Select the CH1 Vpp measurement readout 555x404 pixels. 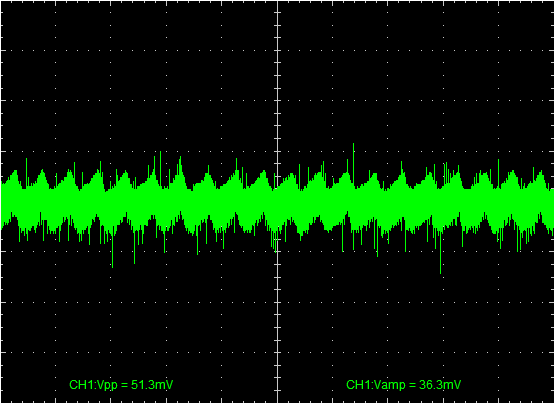121,385
